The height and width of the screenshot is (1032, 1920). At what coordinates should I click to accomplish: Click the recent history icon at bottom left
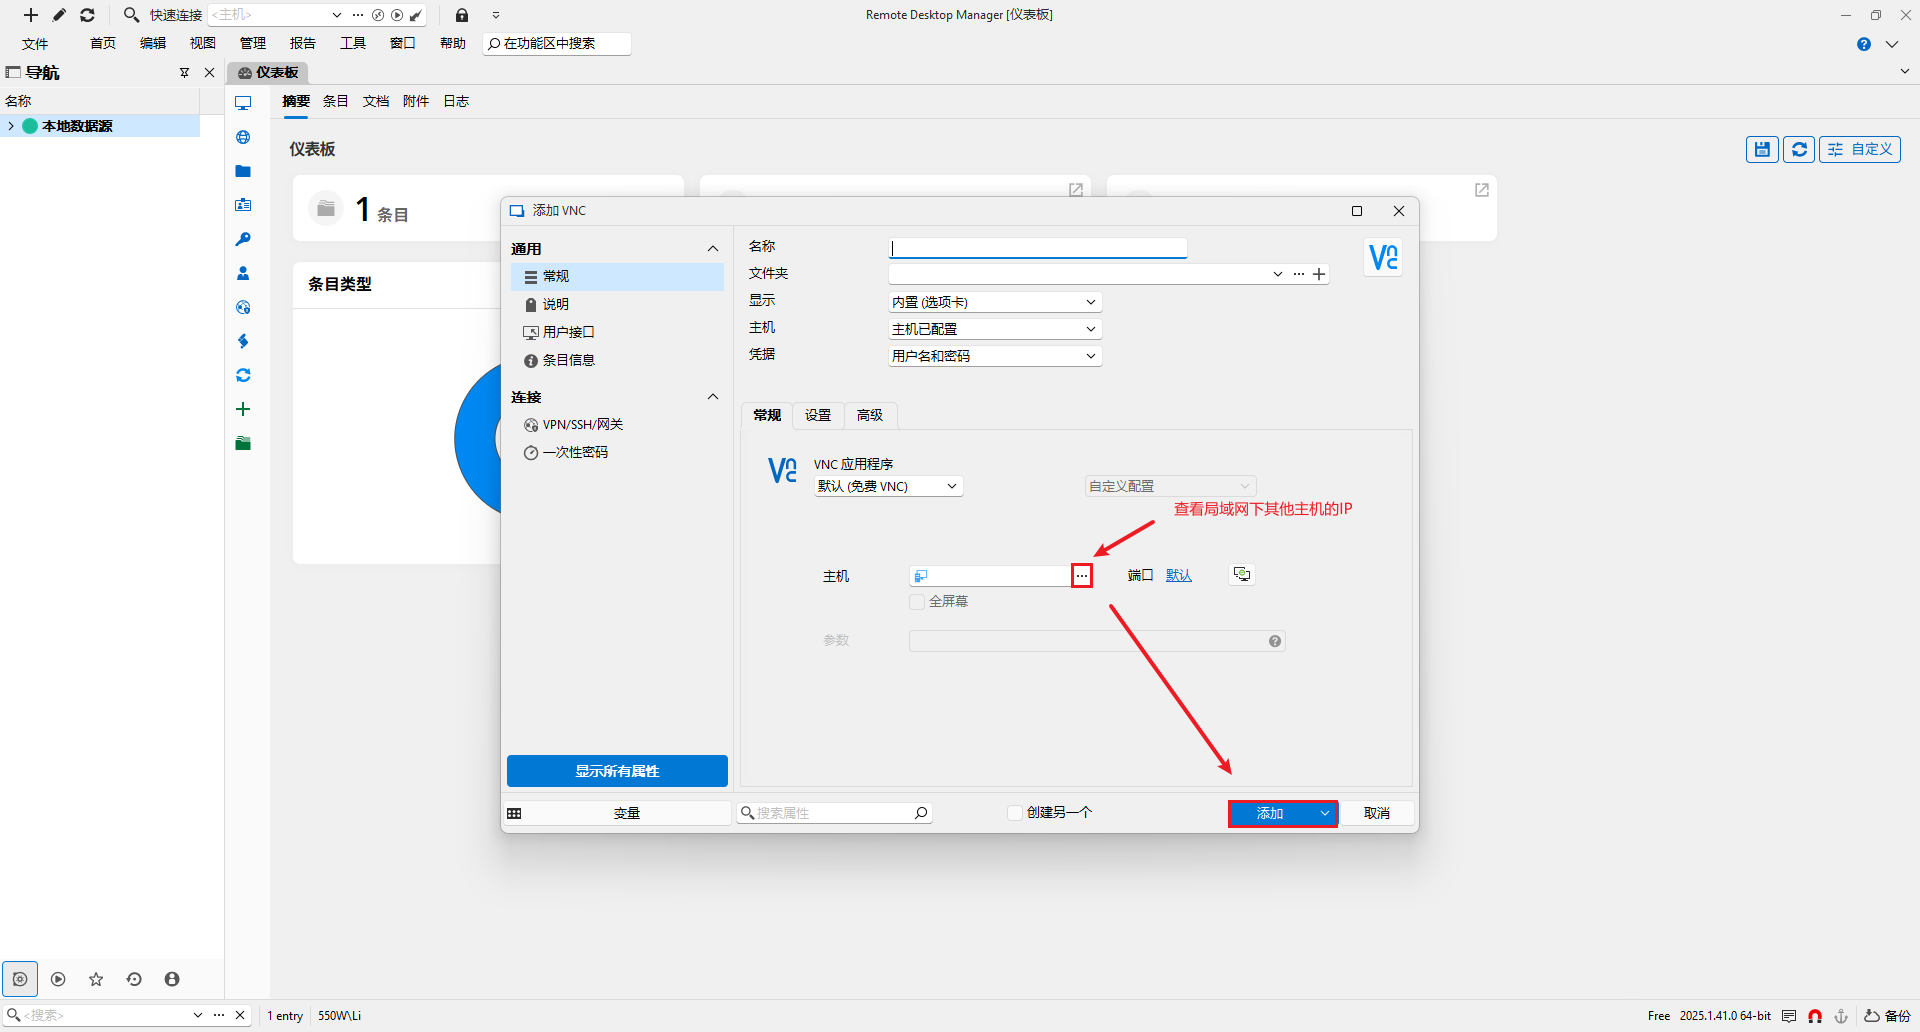click(134, 979)
